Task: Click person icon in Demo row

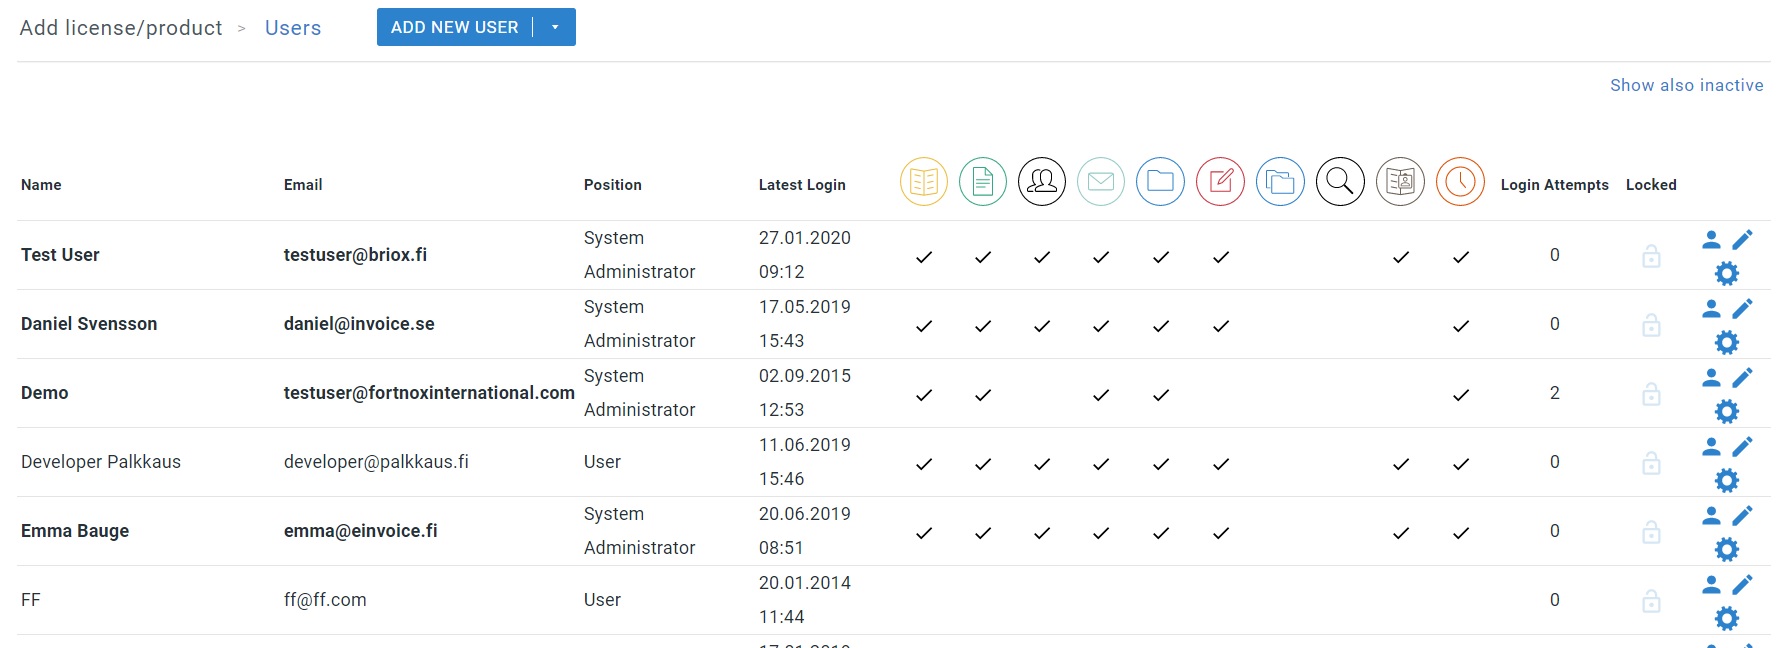Action: 1711,378
